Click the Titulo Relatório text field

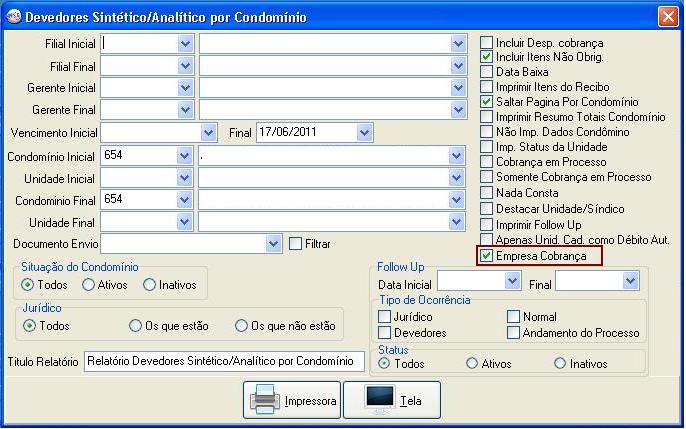click(x=225, y=361)
